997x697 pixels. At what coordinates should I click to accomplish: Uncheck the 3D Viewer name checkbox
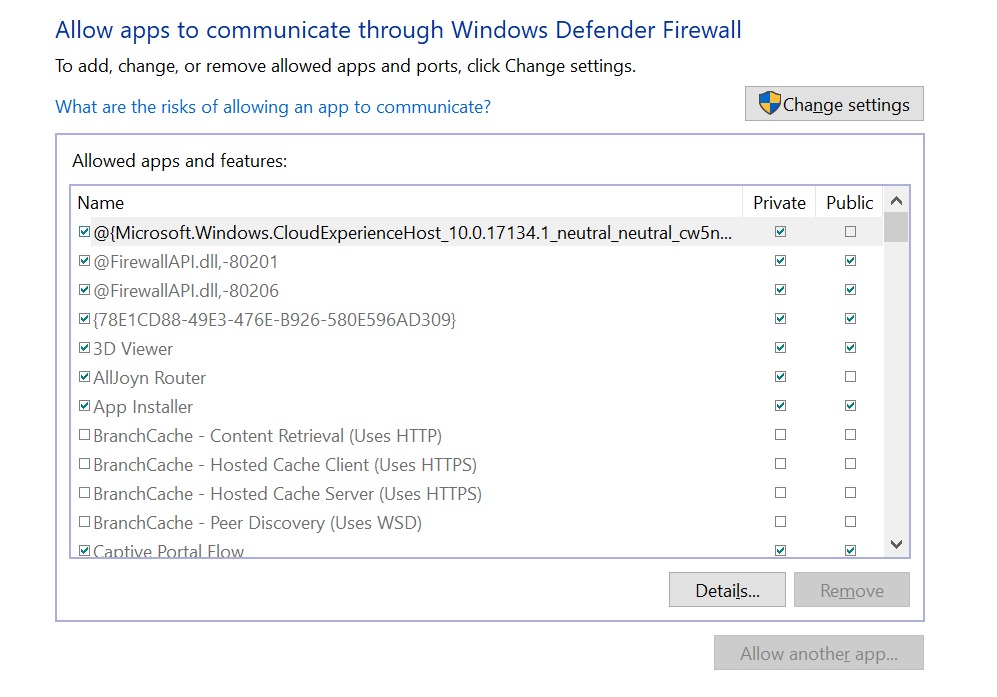[x=84, y=347]
